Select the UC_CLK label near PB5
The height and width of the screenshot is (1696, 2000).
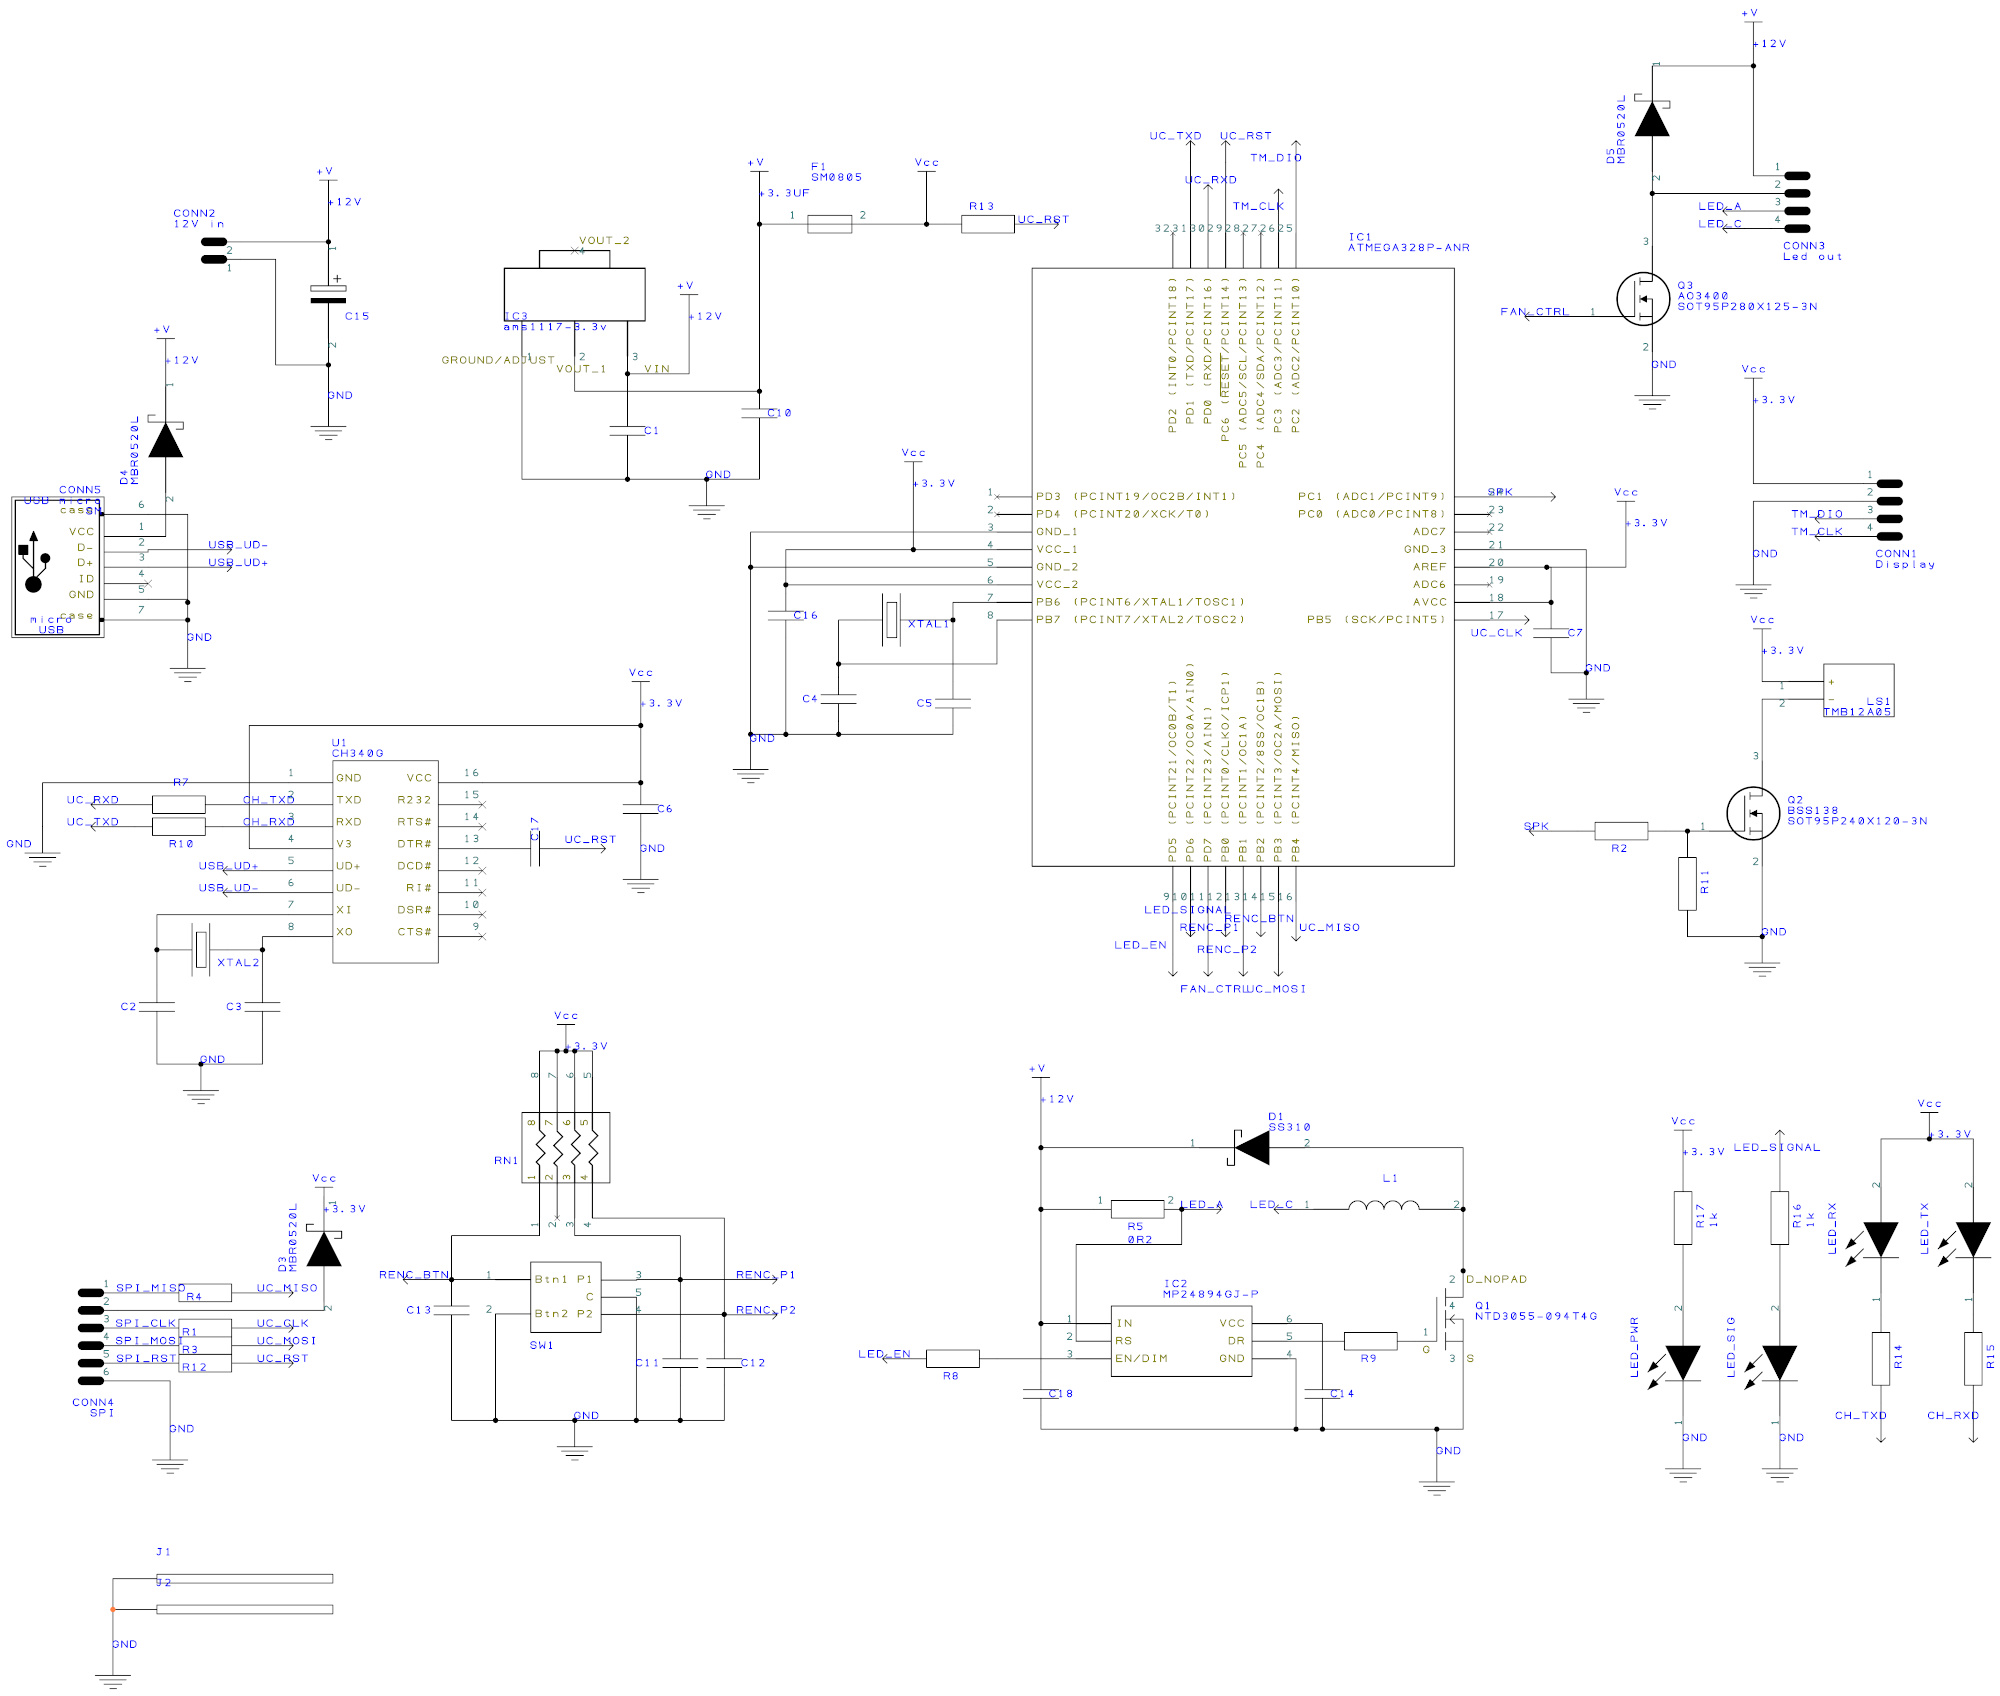(x=1496, y=633)
